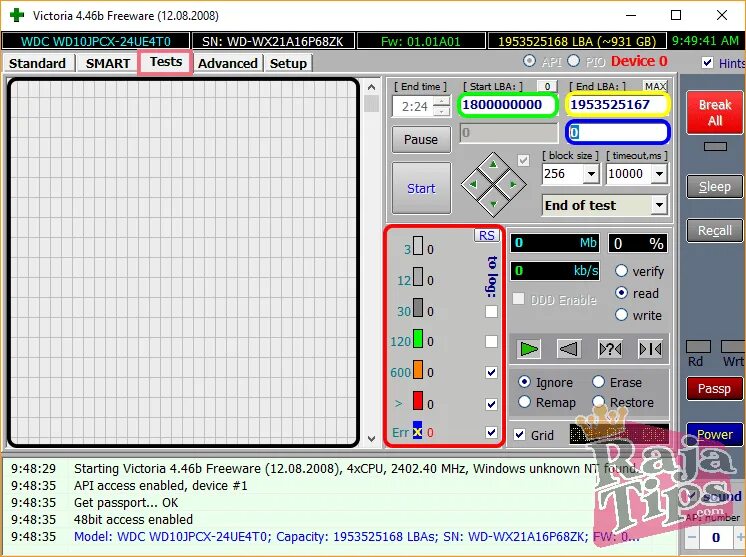
Task: Click the Recall button
Action: click(x=715, y=231)
